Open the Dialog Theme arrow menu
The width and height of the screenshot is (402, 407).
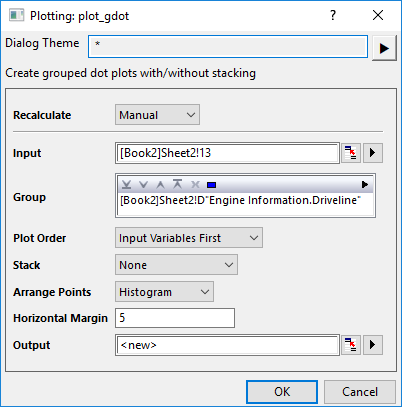tap(384, 48)
